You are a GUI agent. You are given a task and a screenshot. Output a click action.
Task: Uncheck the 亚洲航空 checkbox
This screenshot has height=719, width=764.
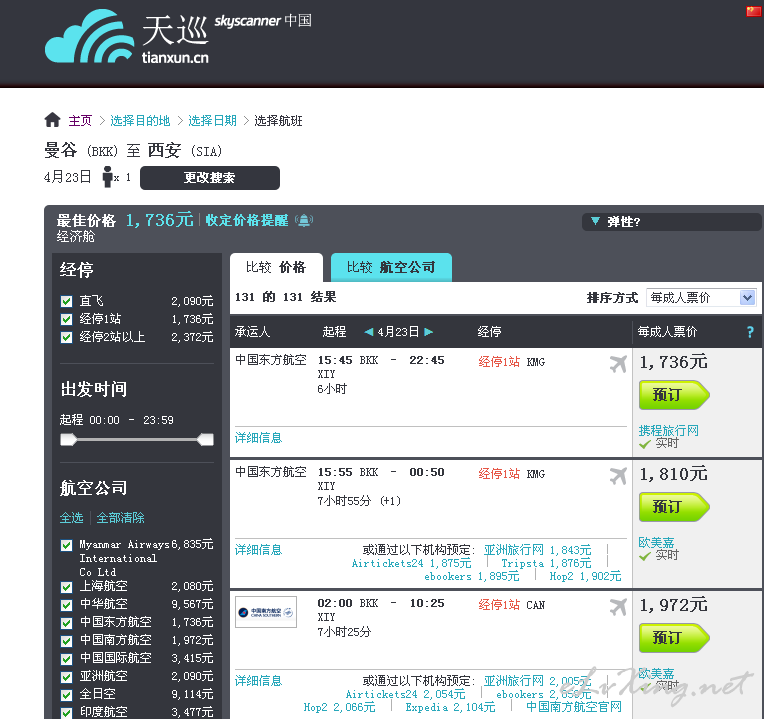click(x=66, y=677)
